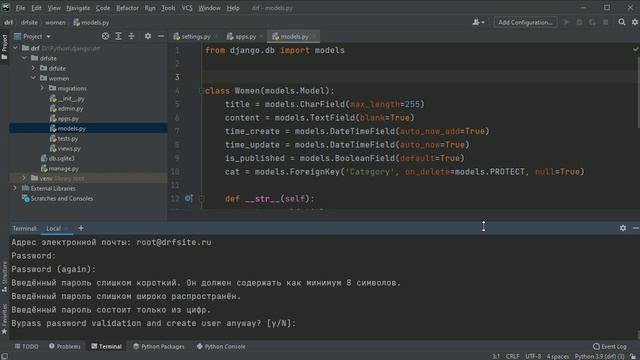Collapse the drf root folder
The height and width of the screenshot is (360, 640).
16,48
